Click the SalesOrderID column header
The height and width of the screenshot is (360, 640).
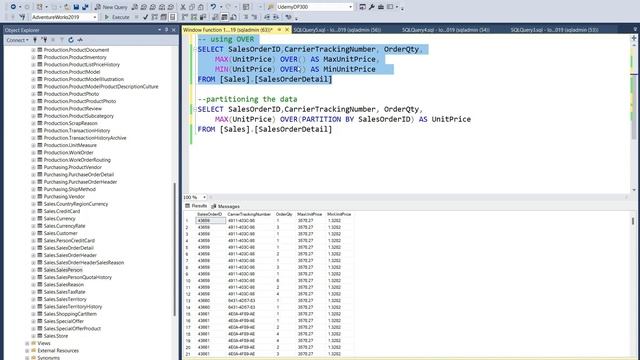point(210,214)
